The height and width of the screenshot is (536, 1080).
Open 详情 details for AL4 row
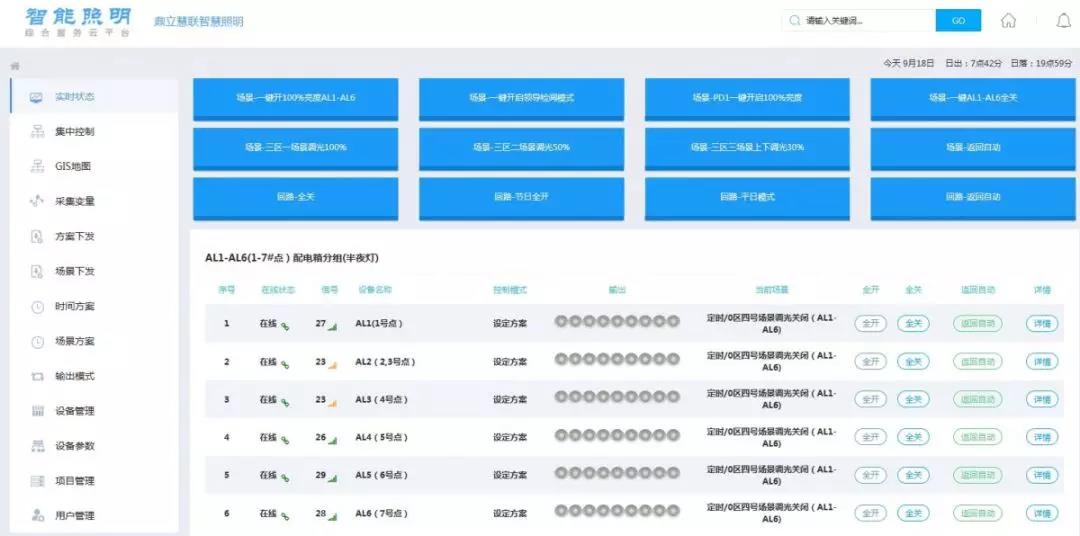point(1042,437)
